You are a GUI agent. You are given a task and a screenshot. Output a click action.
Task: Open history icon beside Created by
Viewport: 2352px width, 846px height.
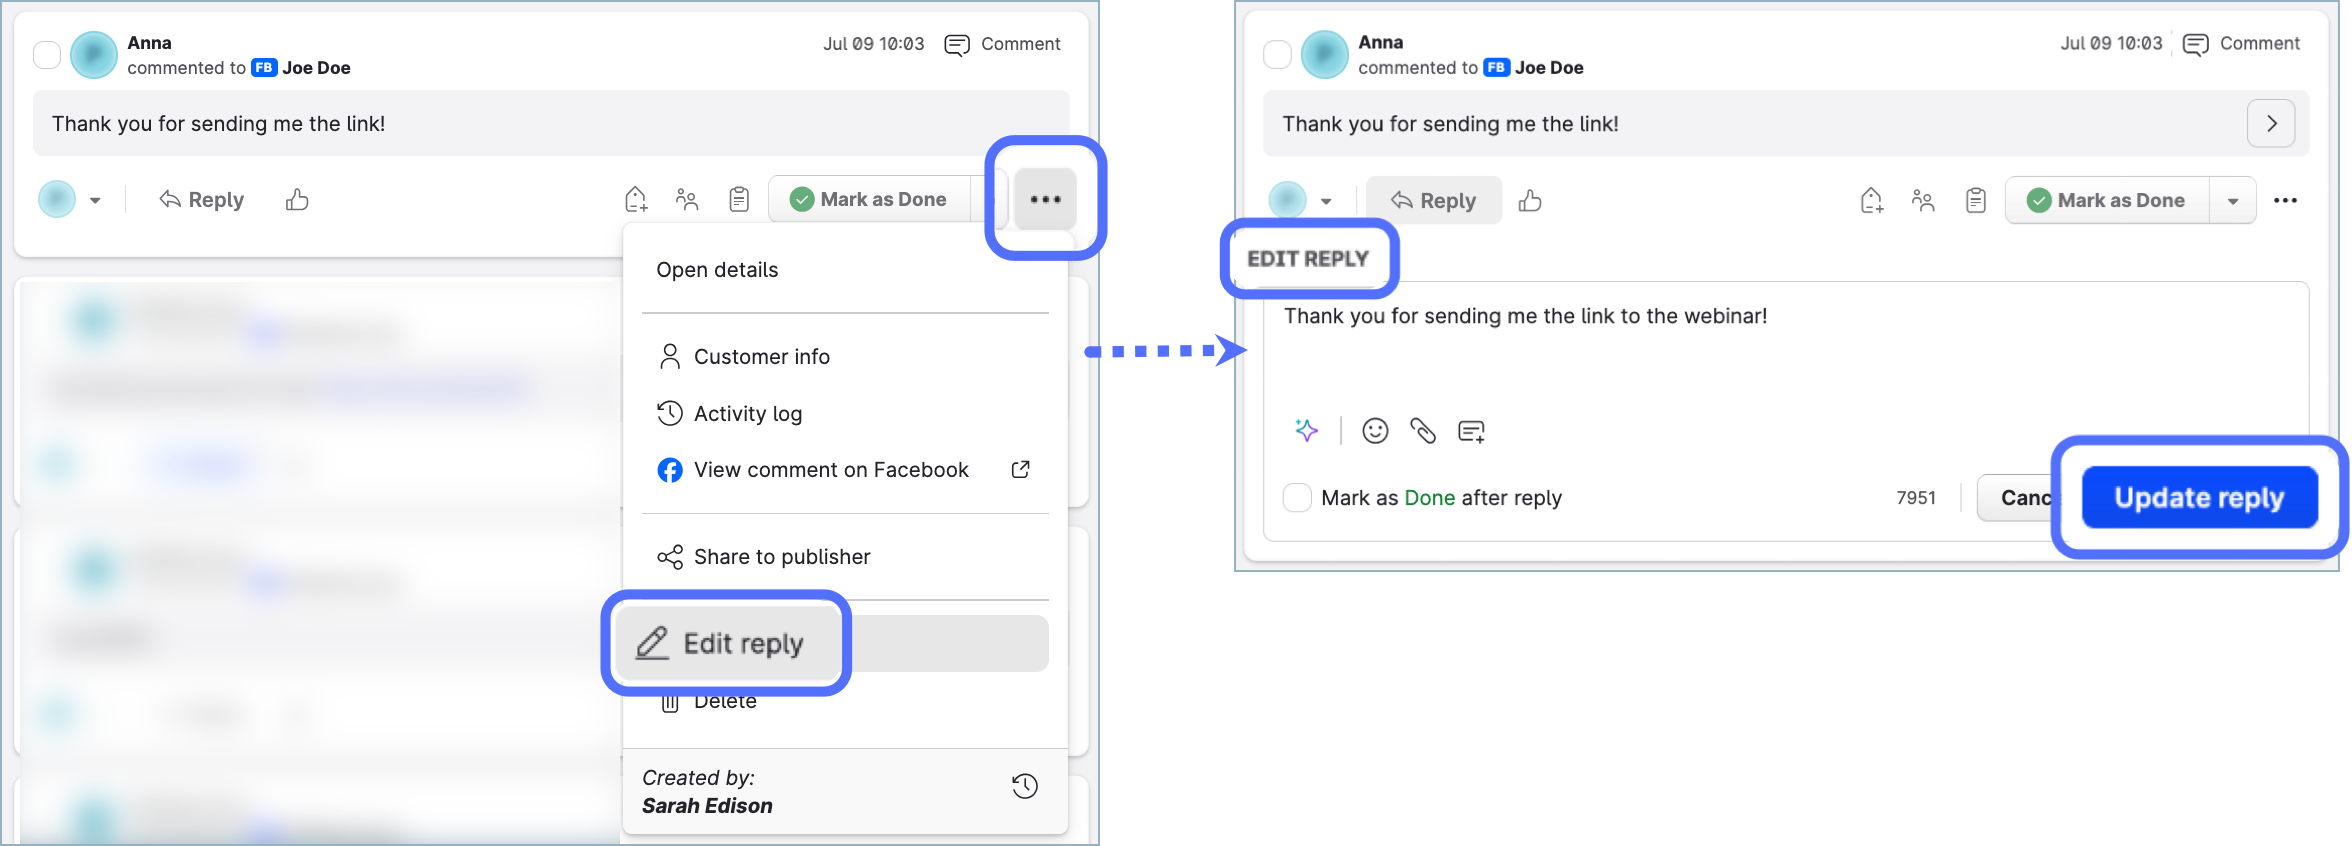1024,786
